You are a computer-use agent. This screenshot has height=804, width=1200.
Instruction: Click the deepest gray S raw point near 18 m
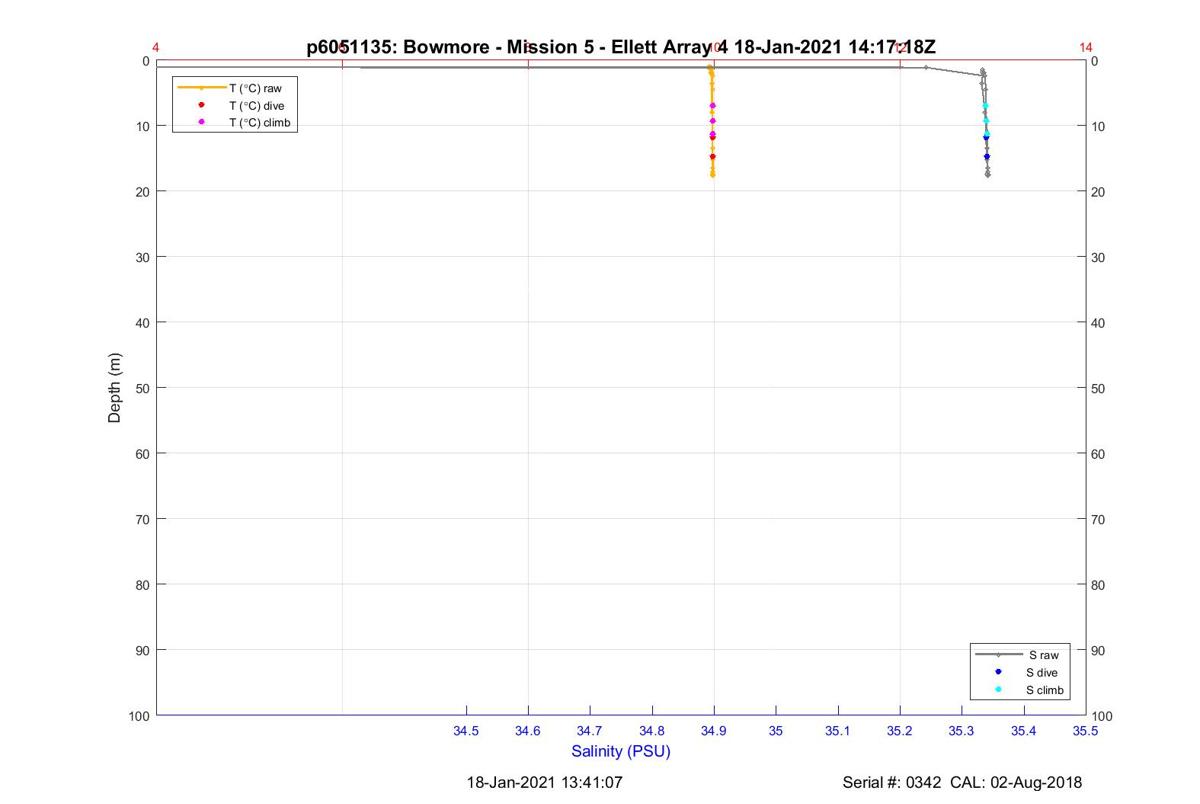988,175
